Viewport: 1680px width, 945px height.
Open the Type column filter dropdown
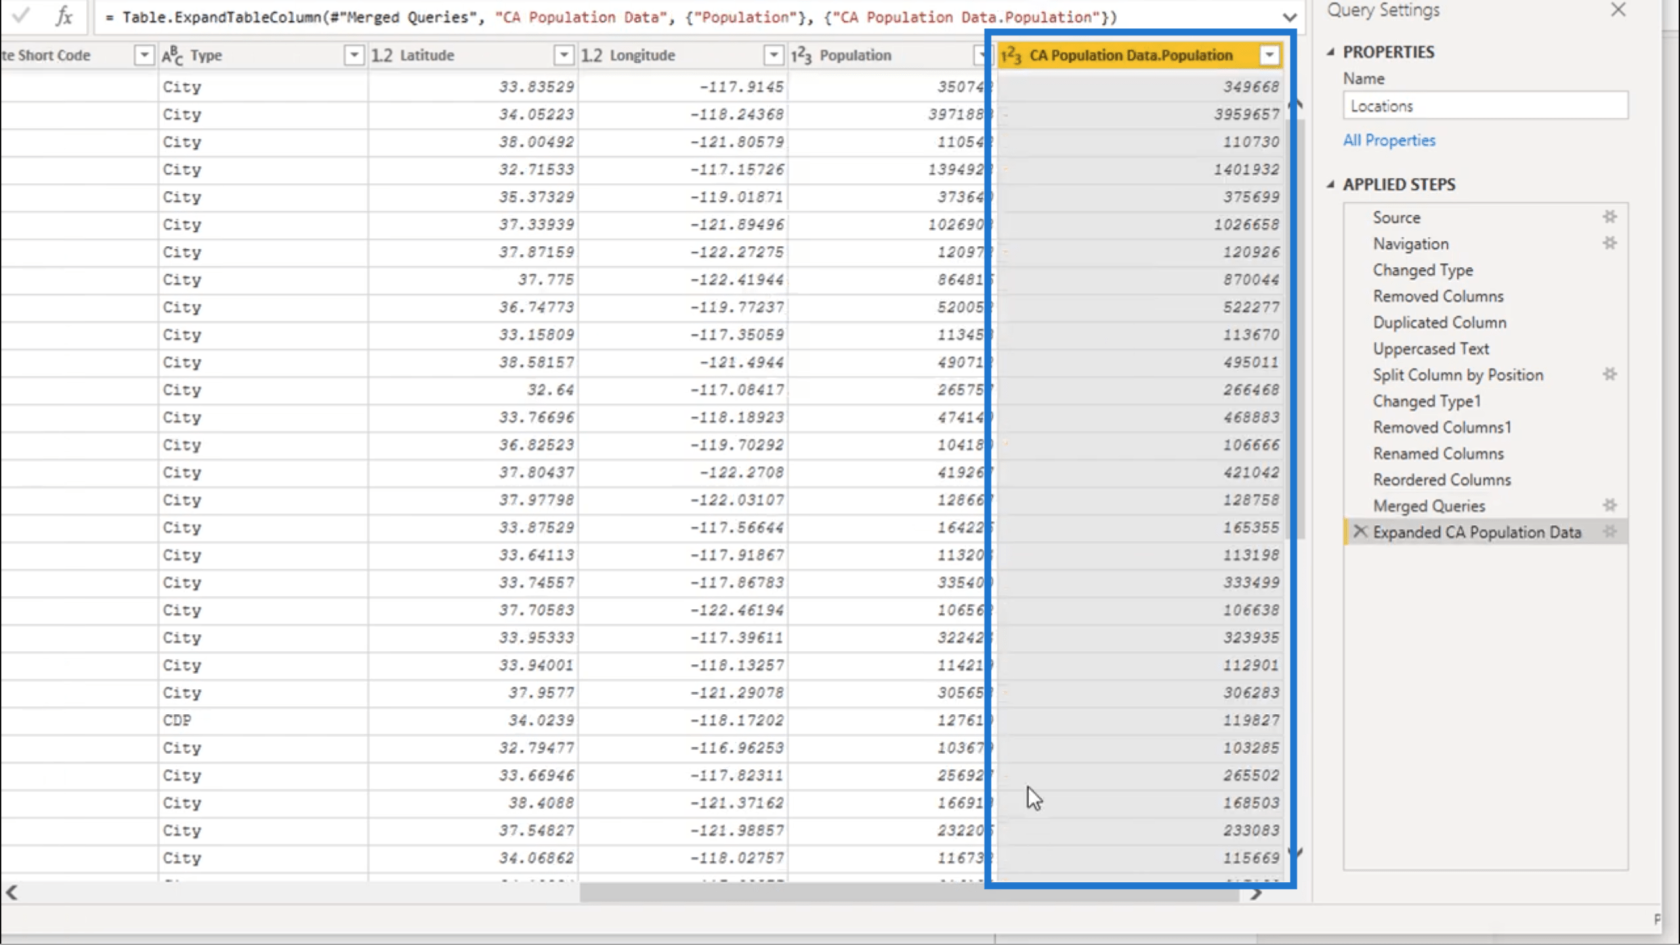coord(353,55)
